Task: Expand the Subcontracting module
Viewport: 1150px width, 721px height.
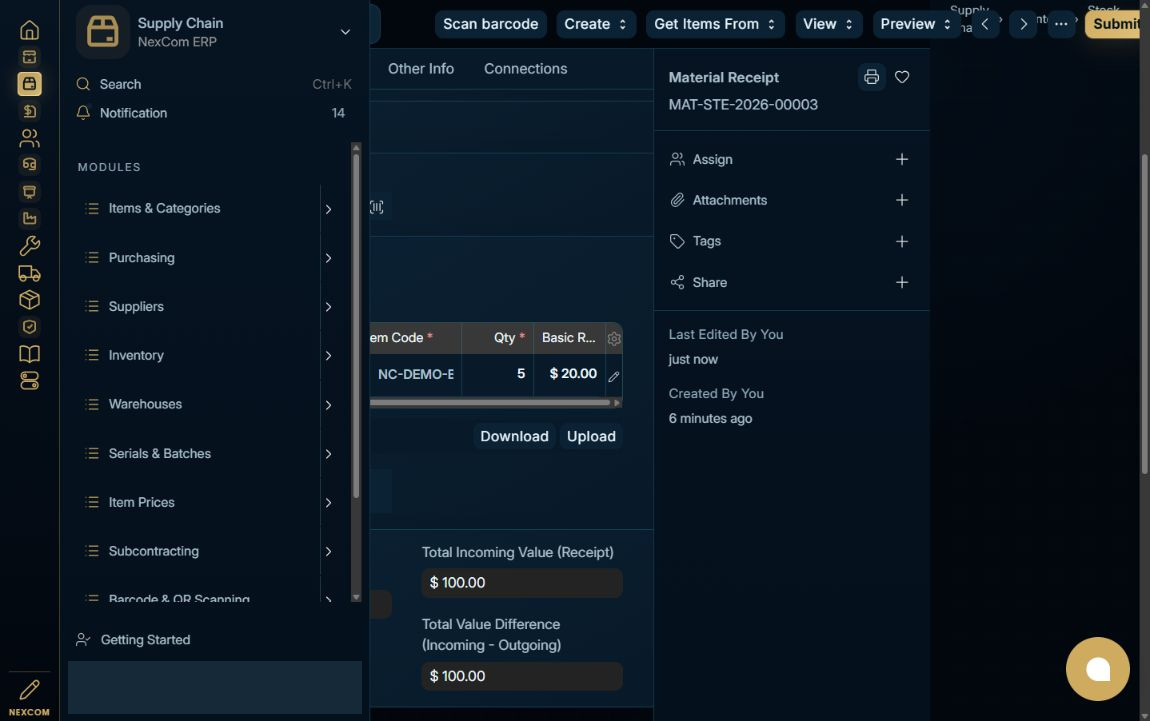Action: (x=329, y=552)
